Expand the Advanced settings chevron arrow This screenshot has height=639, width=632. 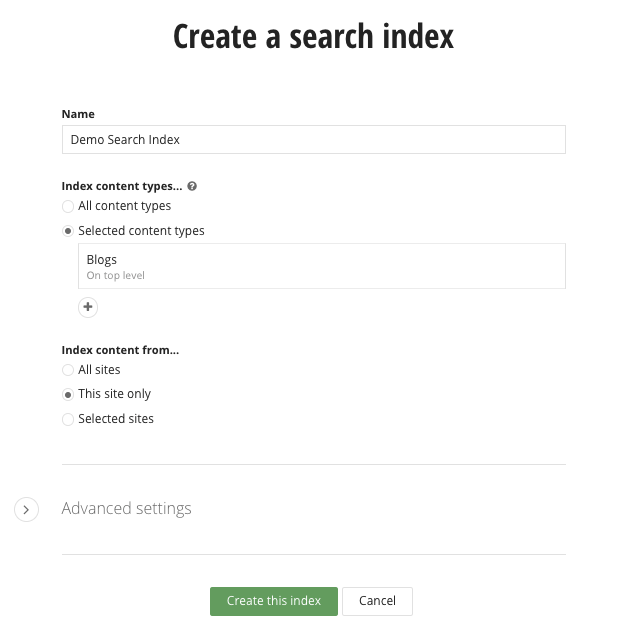27,510
